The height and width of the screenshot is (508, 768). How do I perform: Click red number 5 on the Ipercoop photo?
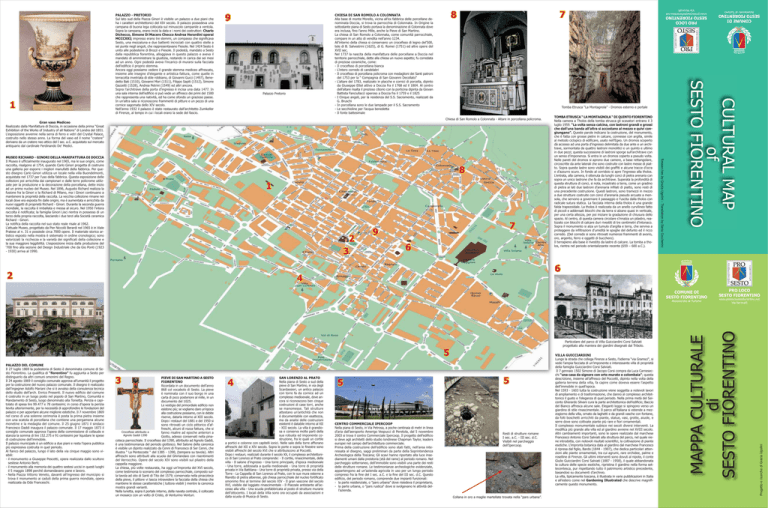click(340, 382)
